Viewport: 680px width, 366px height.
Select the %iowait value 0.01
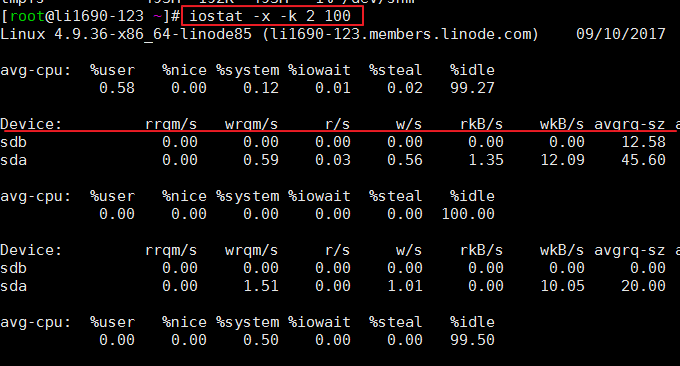[x=333, y=88]
